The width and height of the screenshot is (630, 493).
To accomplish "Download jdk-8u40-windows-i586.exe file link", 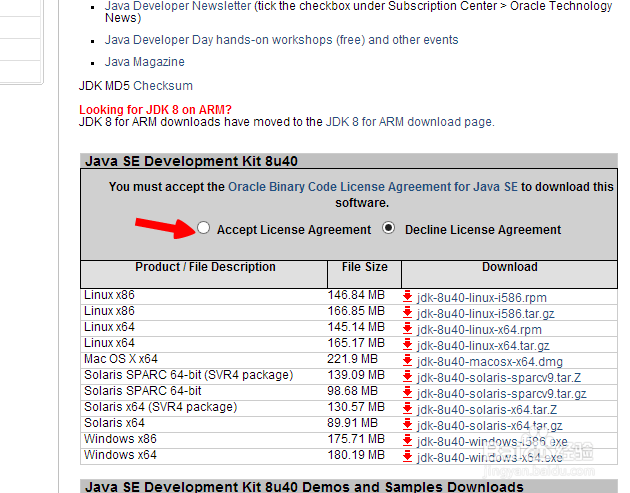I will (x=492, y=442).
